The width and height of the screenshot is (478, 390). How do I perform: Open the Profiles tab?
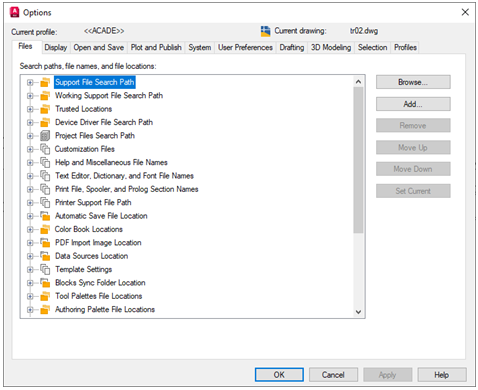(x=405, y=47)
